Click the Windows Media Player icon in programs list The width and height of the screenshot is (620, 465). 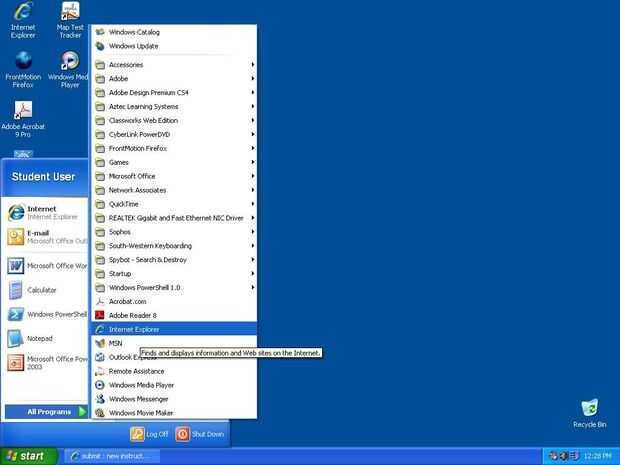coord(100,385)
